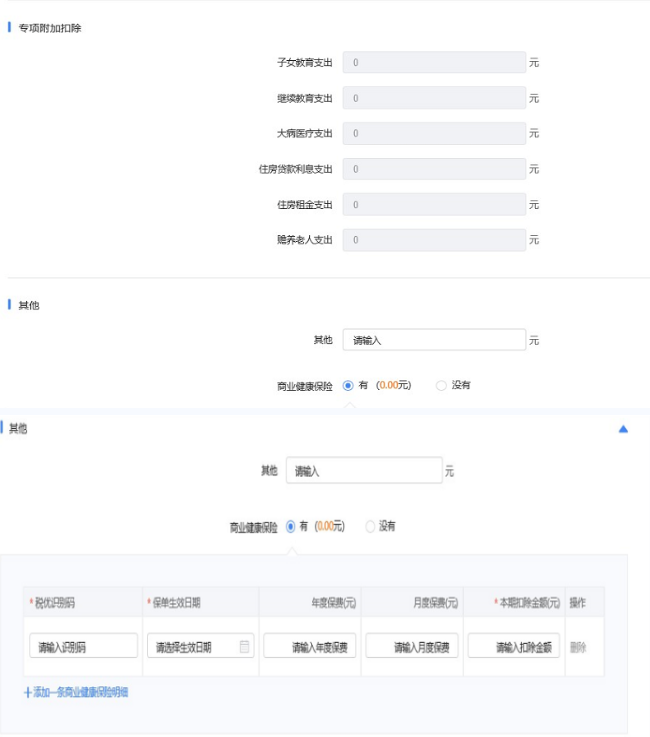Select 有 for 商业健康保险 in the collapsible panel
Image resolution: width=650 pixels, height=737 pixels.
tap(291, 526)
